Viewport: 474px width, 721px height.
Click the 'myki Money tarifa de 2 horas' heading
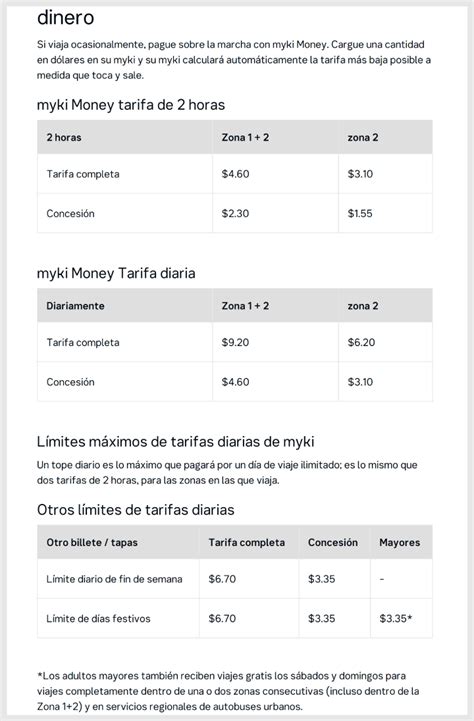click(131, 105)
